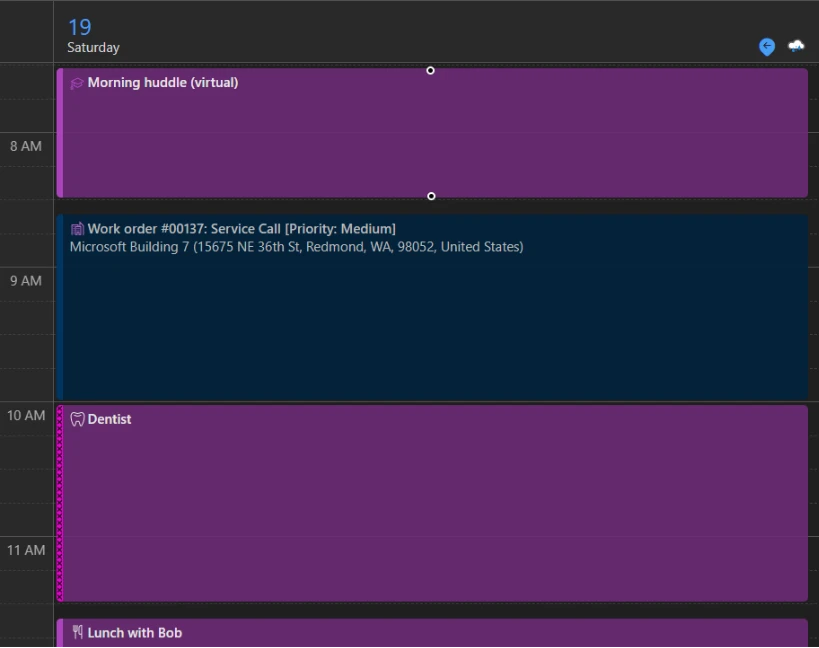Click the top resize handle of Morning huddle
The height and width of the screenshot is (648, 819).
pyautogui.click(x=431, y=70)
